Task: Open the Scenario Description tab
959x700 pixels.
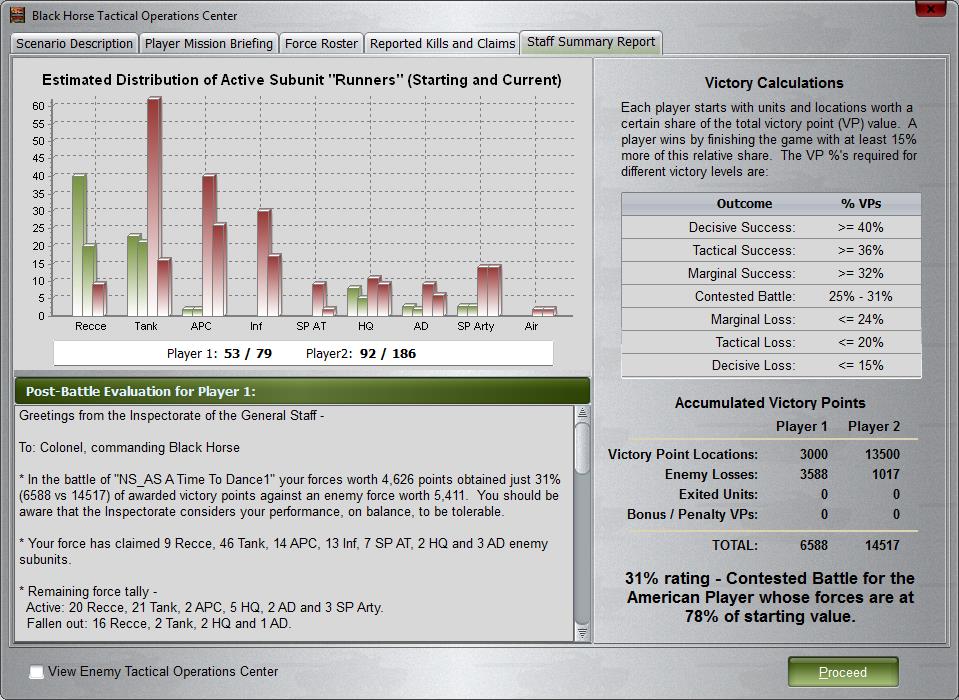Action: [74, 43]
